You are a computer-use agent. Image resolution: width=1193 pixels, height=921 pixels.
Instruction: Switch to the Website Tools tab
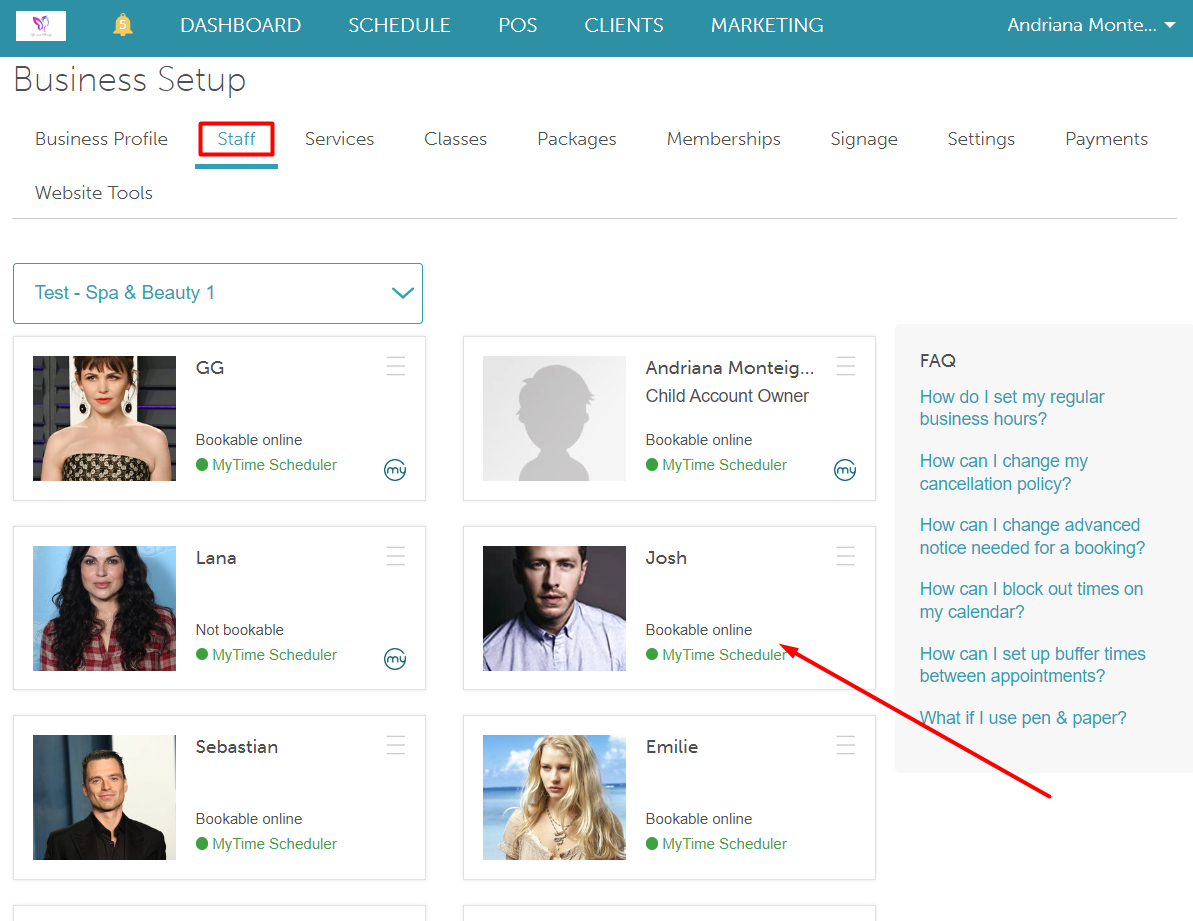click(94, 193)
